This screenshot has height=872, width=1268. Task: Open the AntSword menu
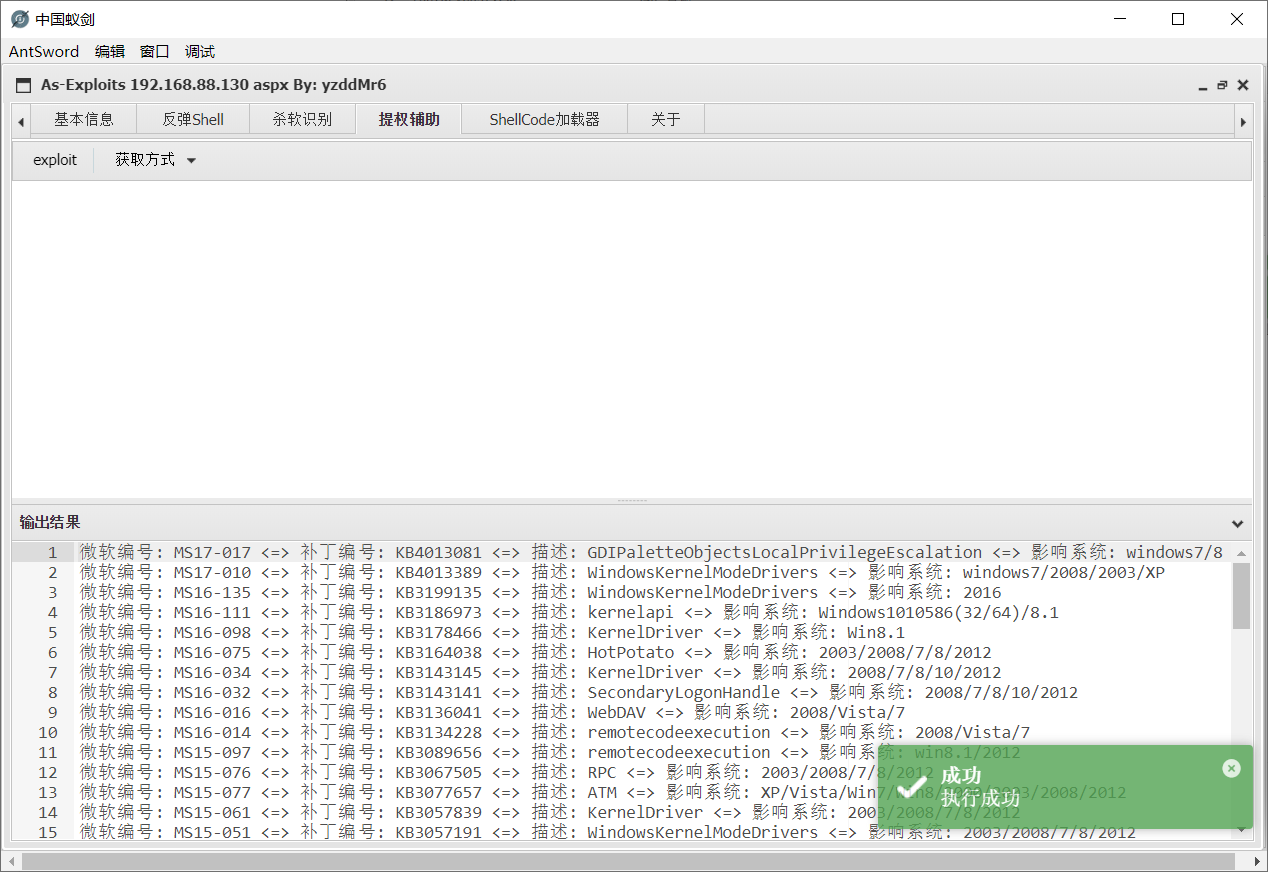coord(43,51)
